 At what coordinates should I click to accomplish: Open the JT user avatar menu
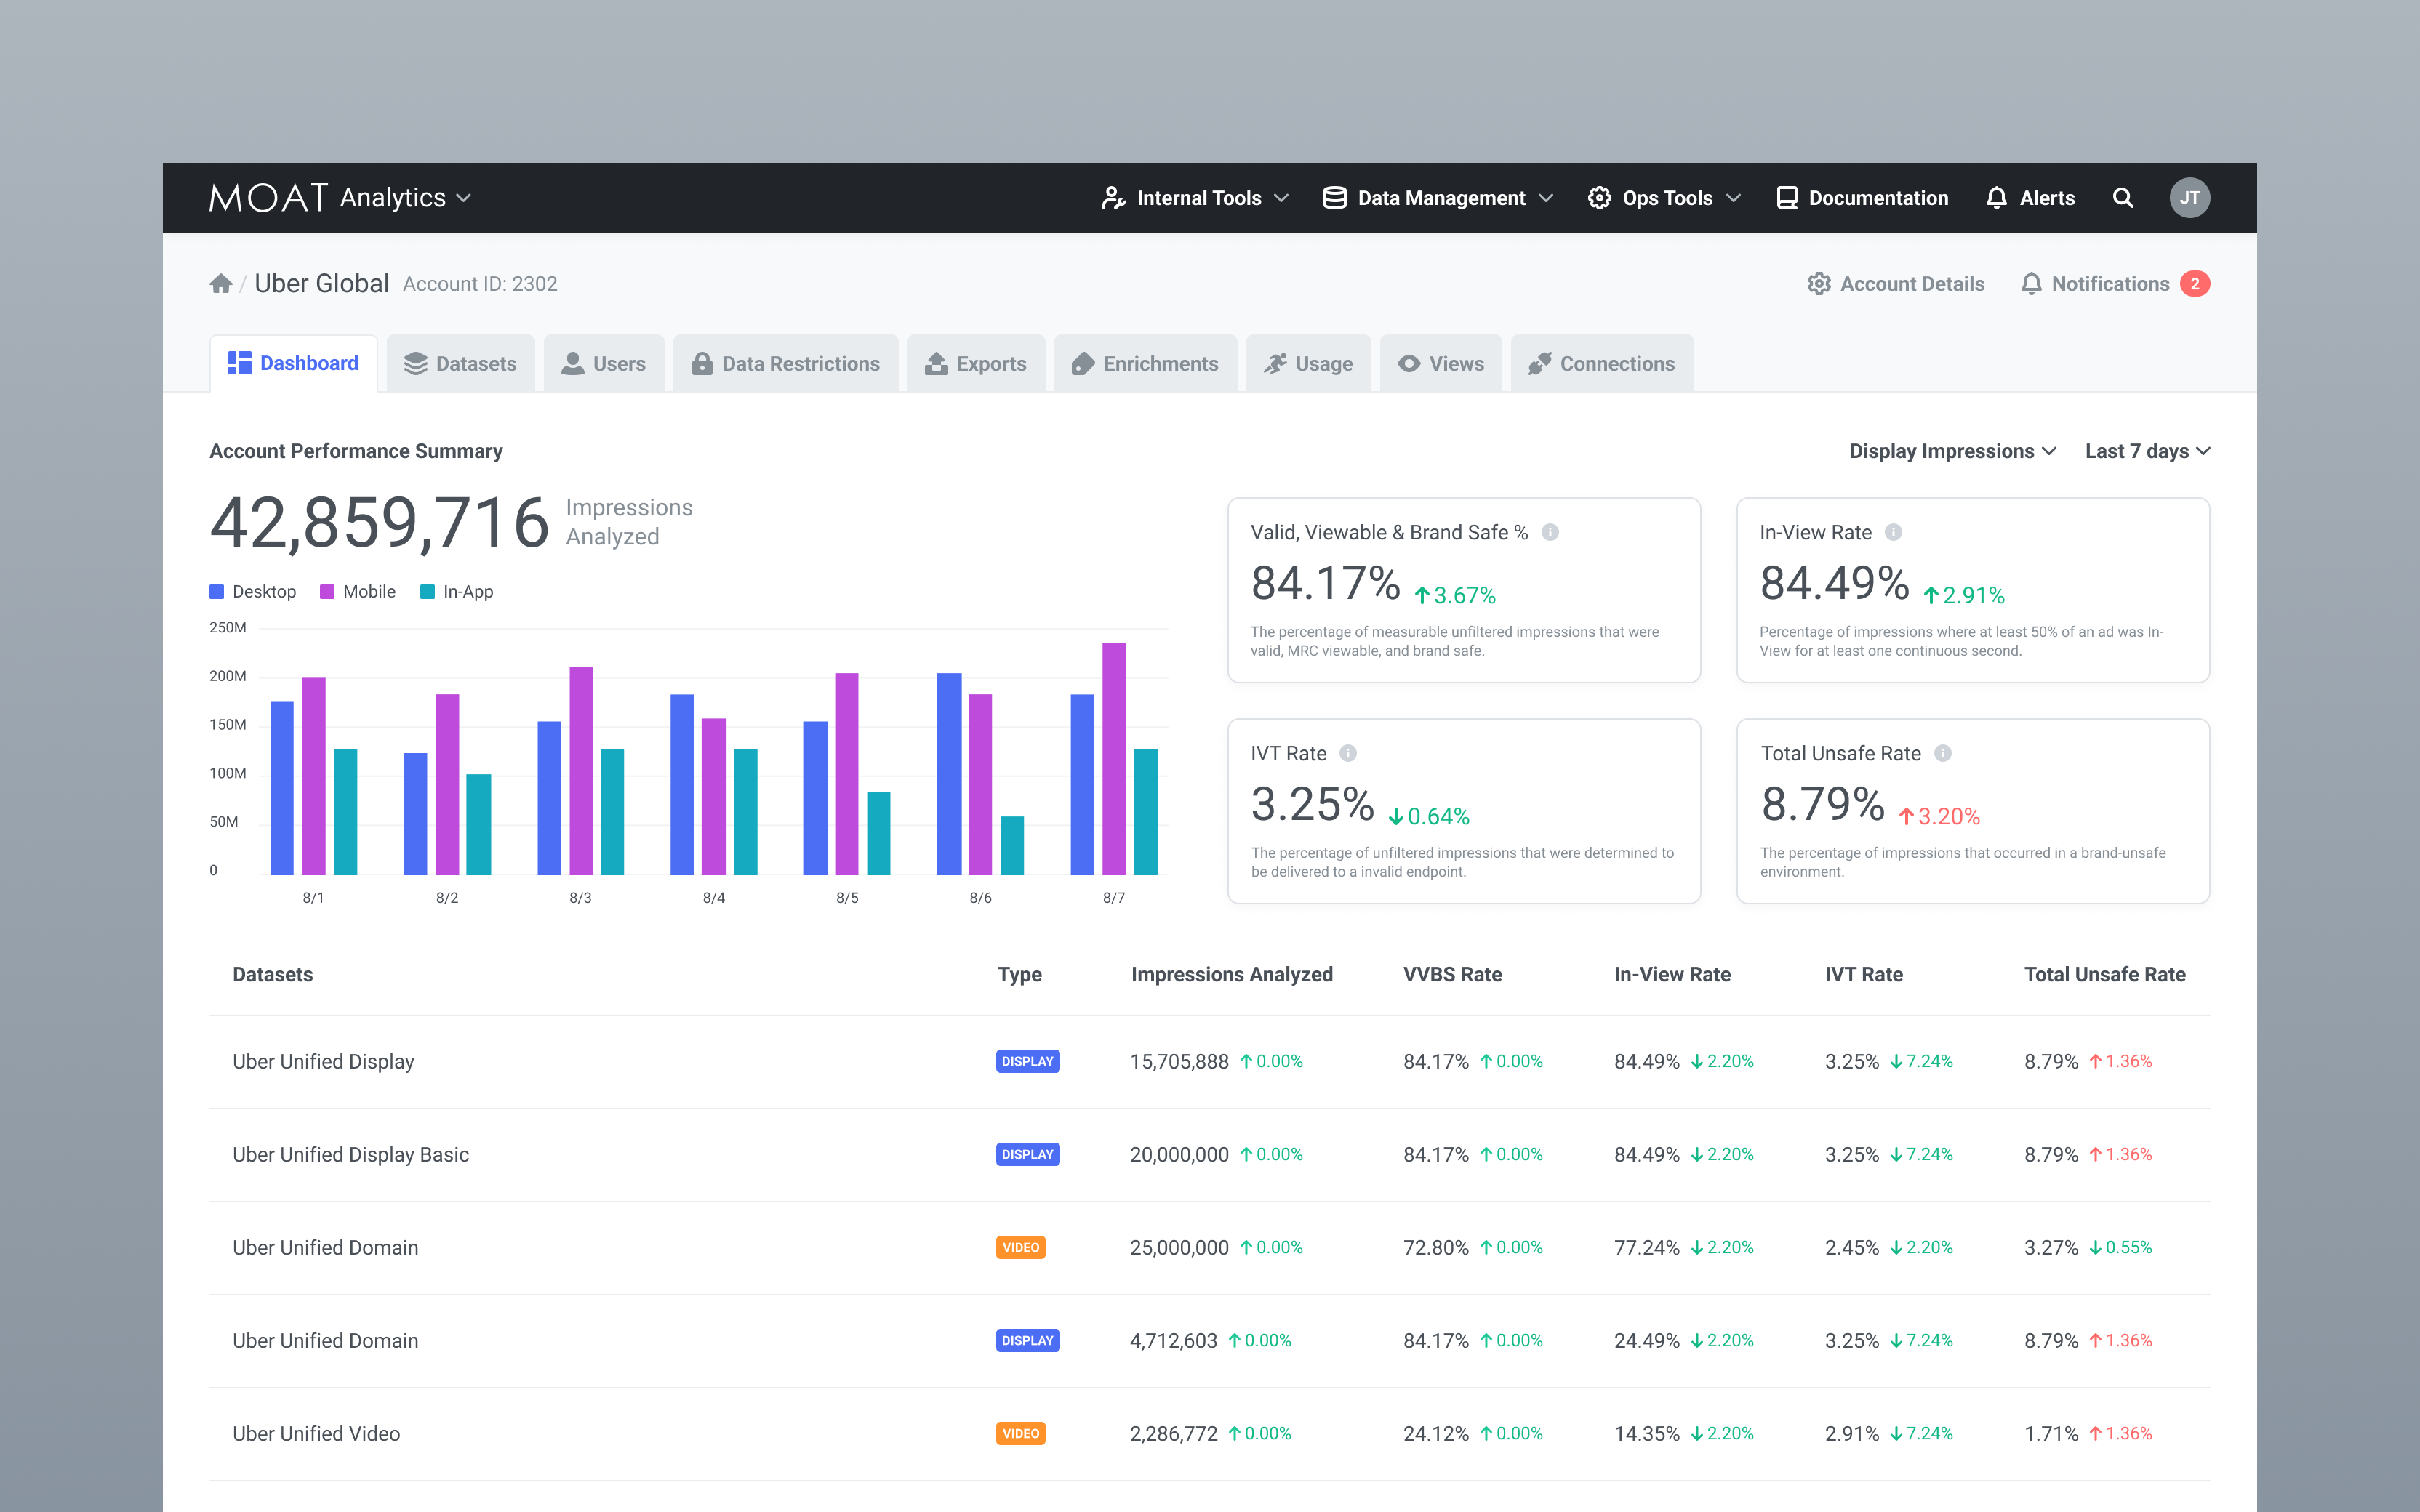click(x=2189, y=198)
